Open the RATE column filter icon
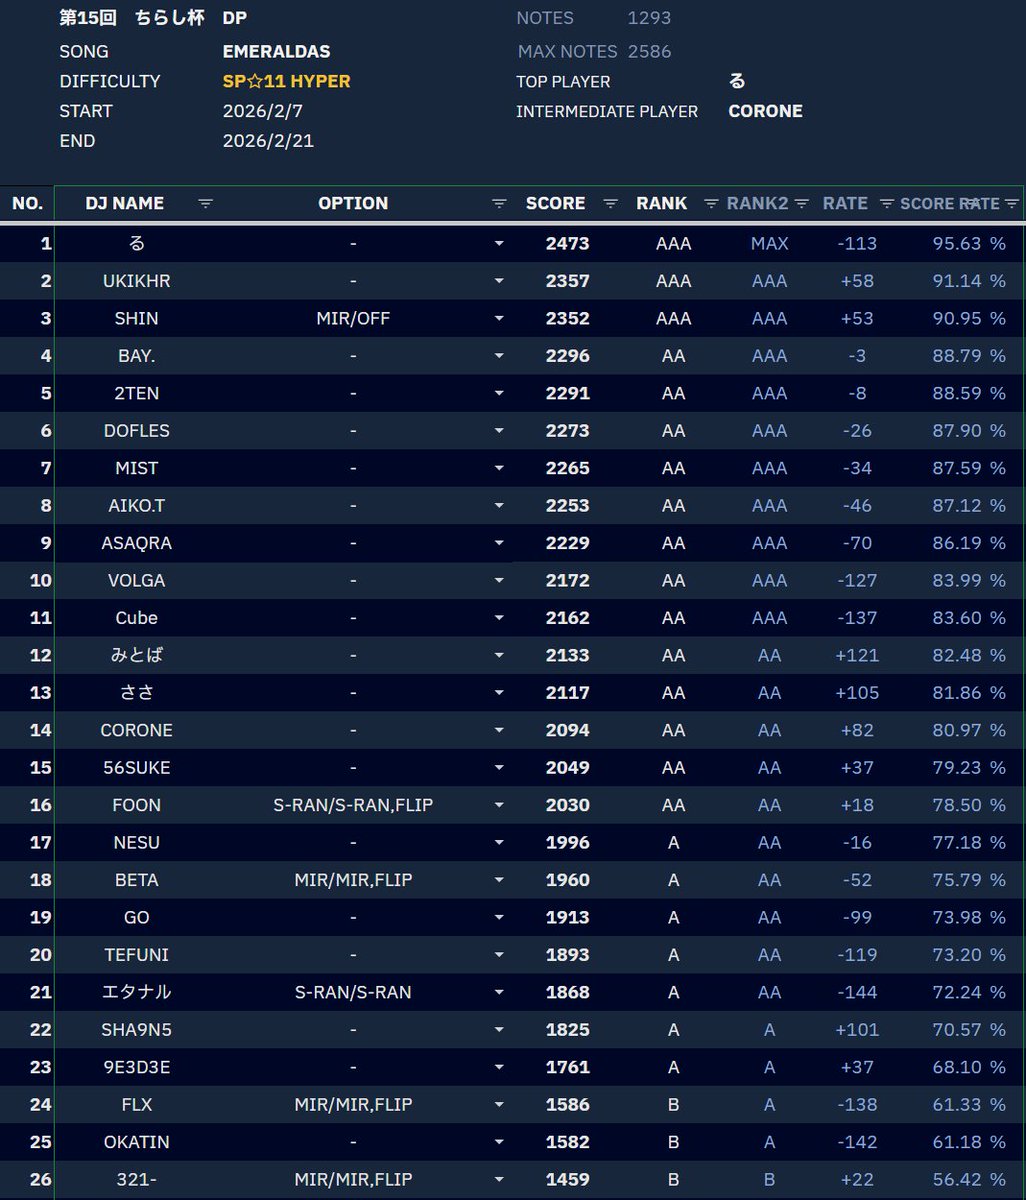This screenshot has width=1026, height=1200. click(x=886, y=203)
